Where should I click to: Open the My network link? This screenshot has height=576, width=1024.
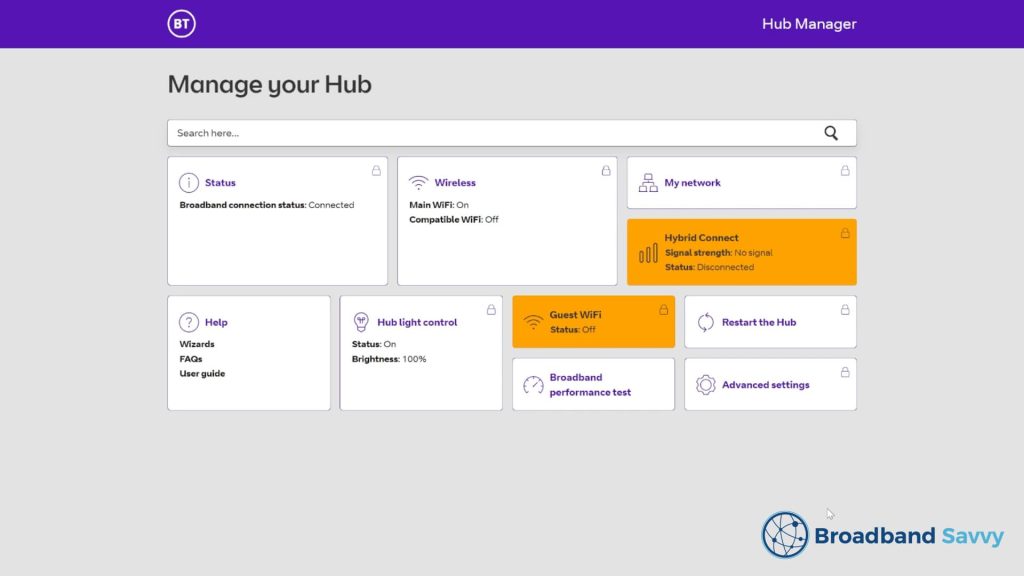(x=692, y=183)
